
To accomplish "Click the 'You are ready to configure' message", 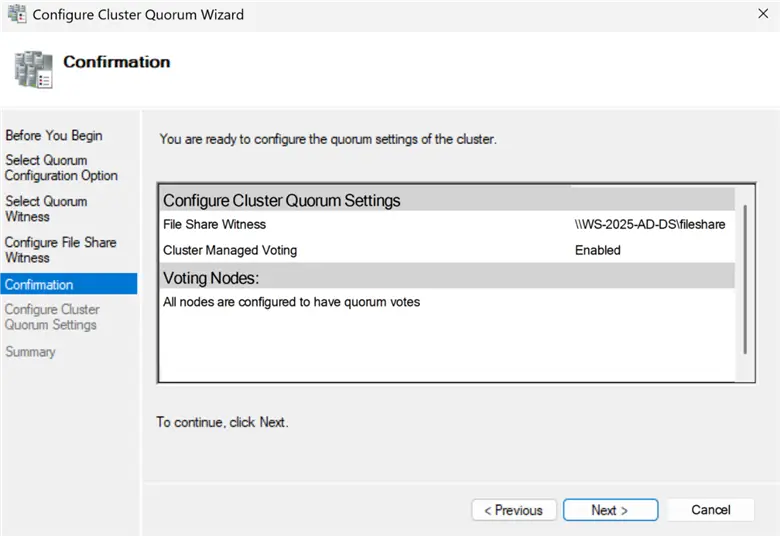I will coord(328,139).
